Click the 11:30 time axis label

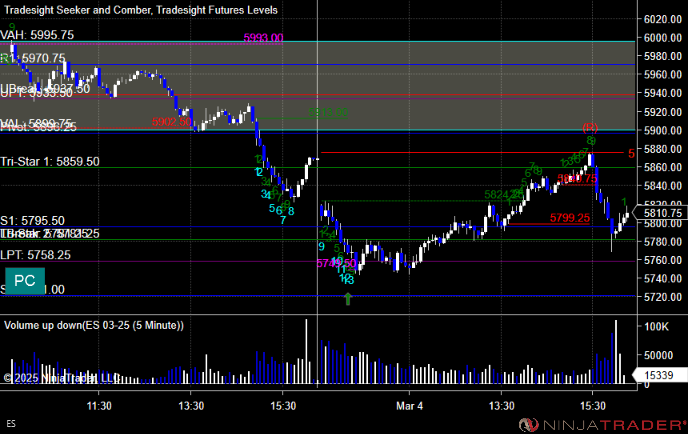(99, 405)
